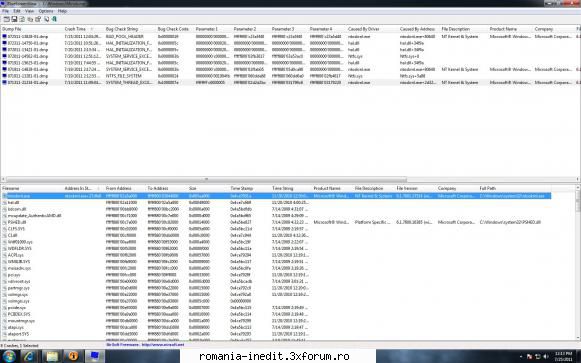Select the WMILIB.SYS driver row
Screen dimensions: 581x363
[276, 262]
